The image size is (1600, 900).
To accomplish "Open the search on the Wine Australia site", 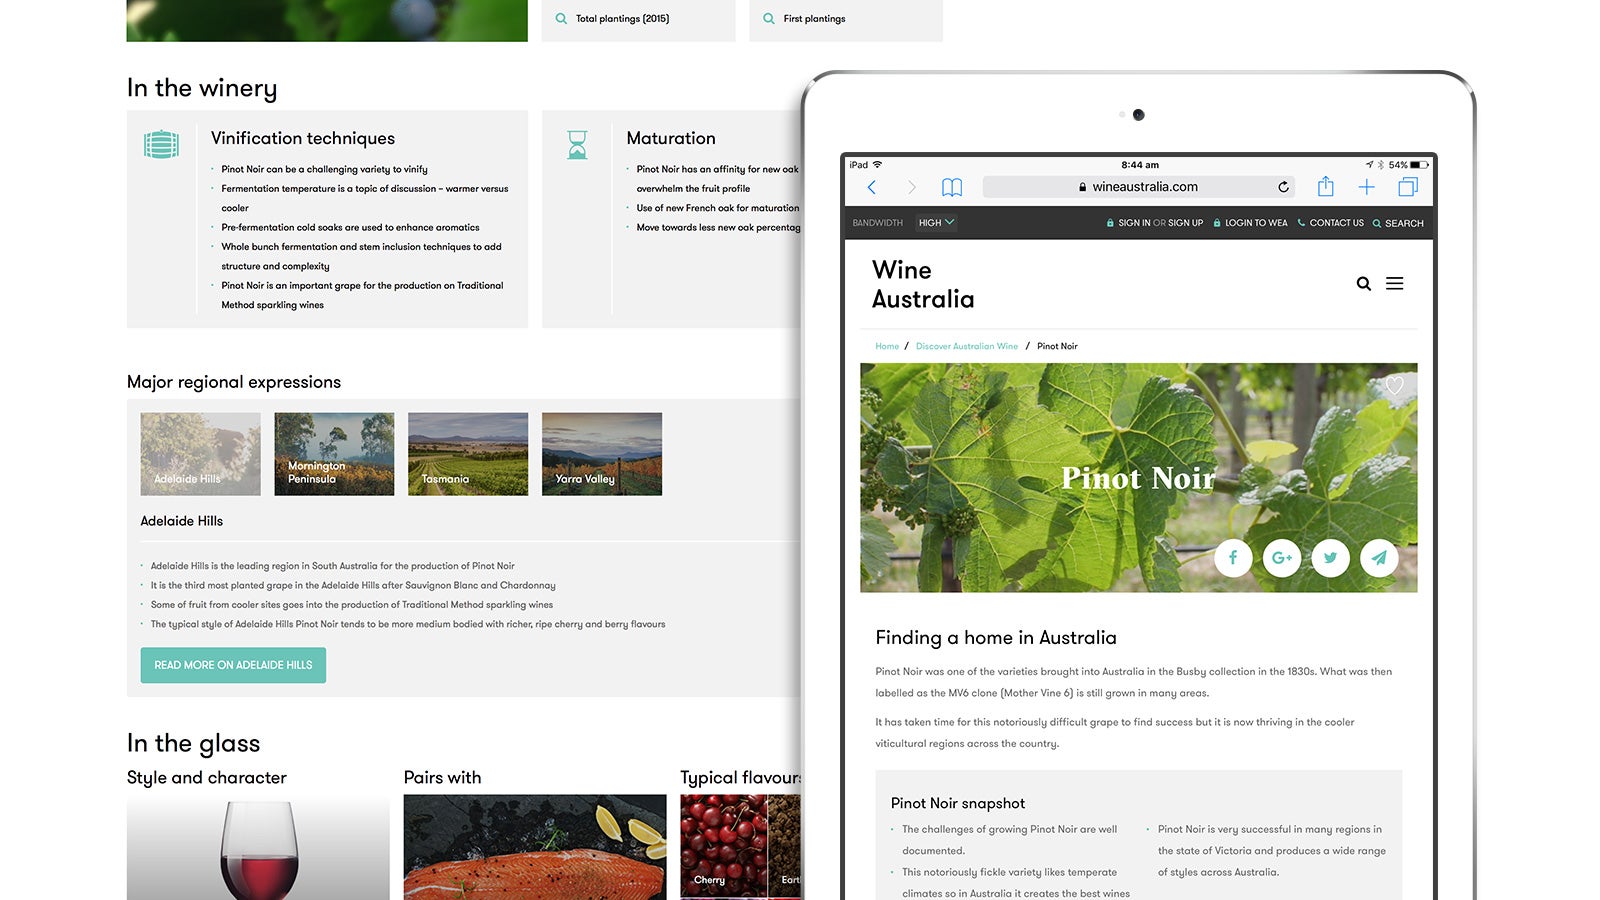I will tap(1363, 284).
